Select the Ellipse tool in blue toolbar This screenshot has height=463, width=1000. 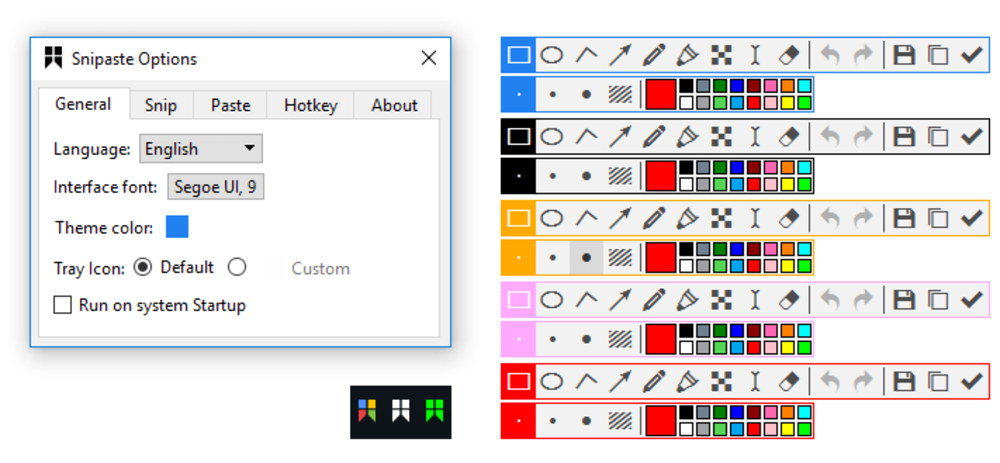(x=552, y=55)
